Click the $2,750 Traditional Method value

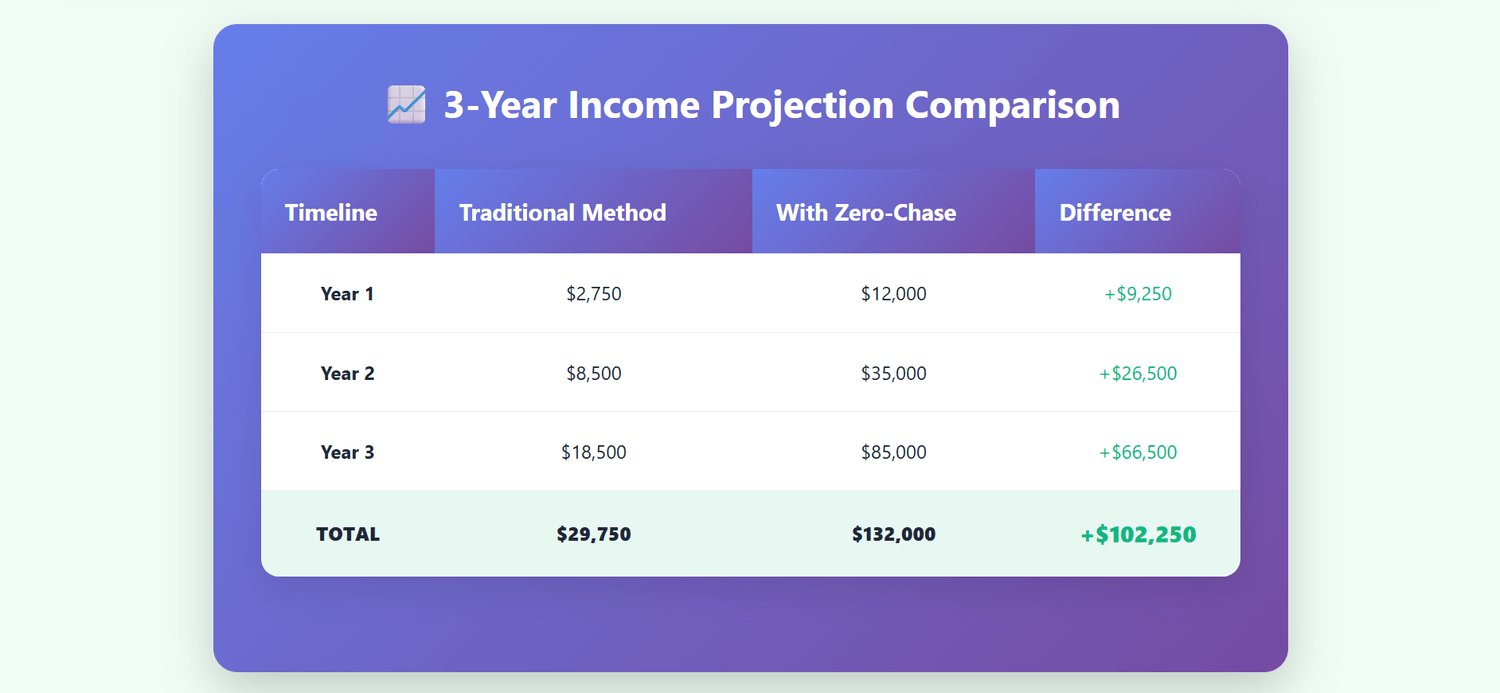click(593, 294)
